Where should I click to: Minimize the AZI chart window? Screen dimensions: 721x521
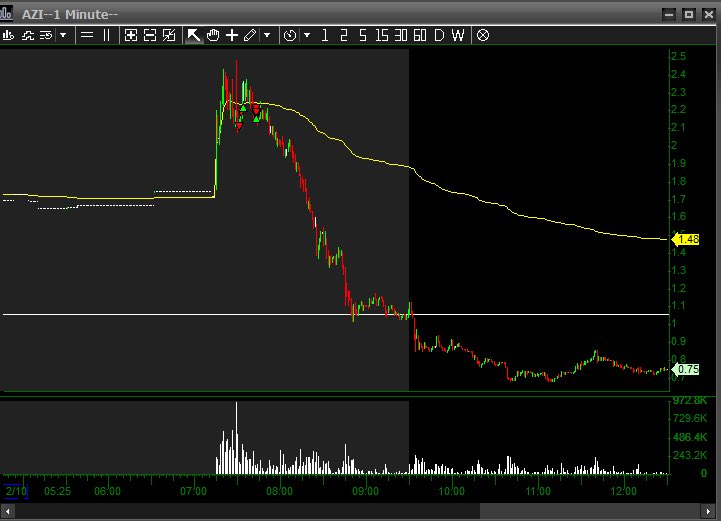click(669, 14)
